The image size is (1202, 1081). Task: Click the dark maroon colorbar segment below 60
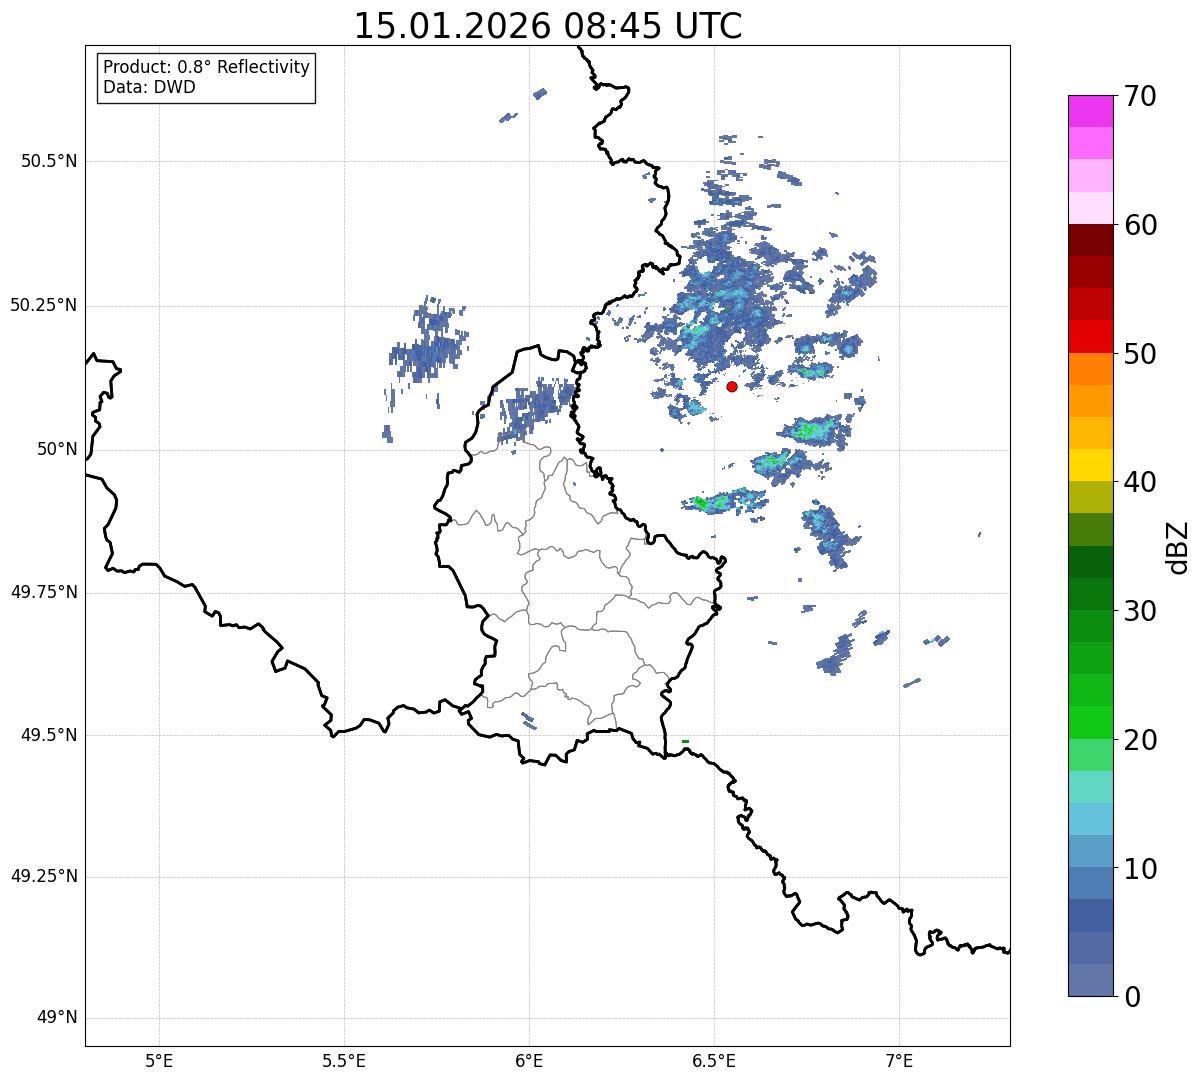(1091, 240)
